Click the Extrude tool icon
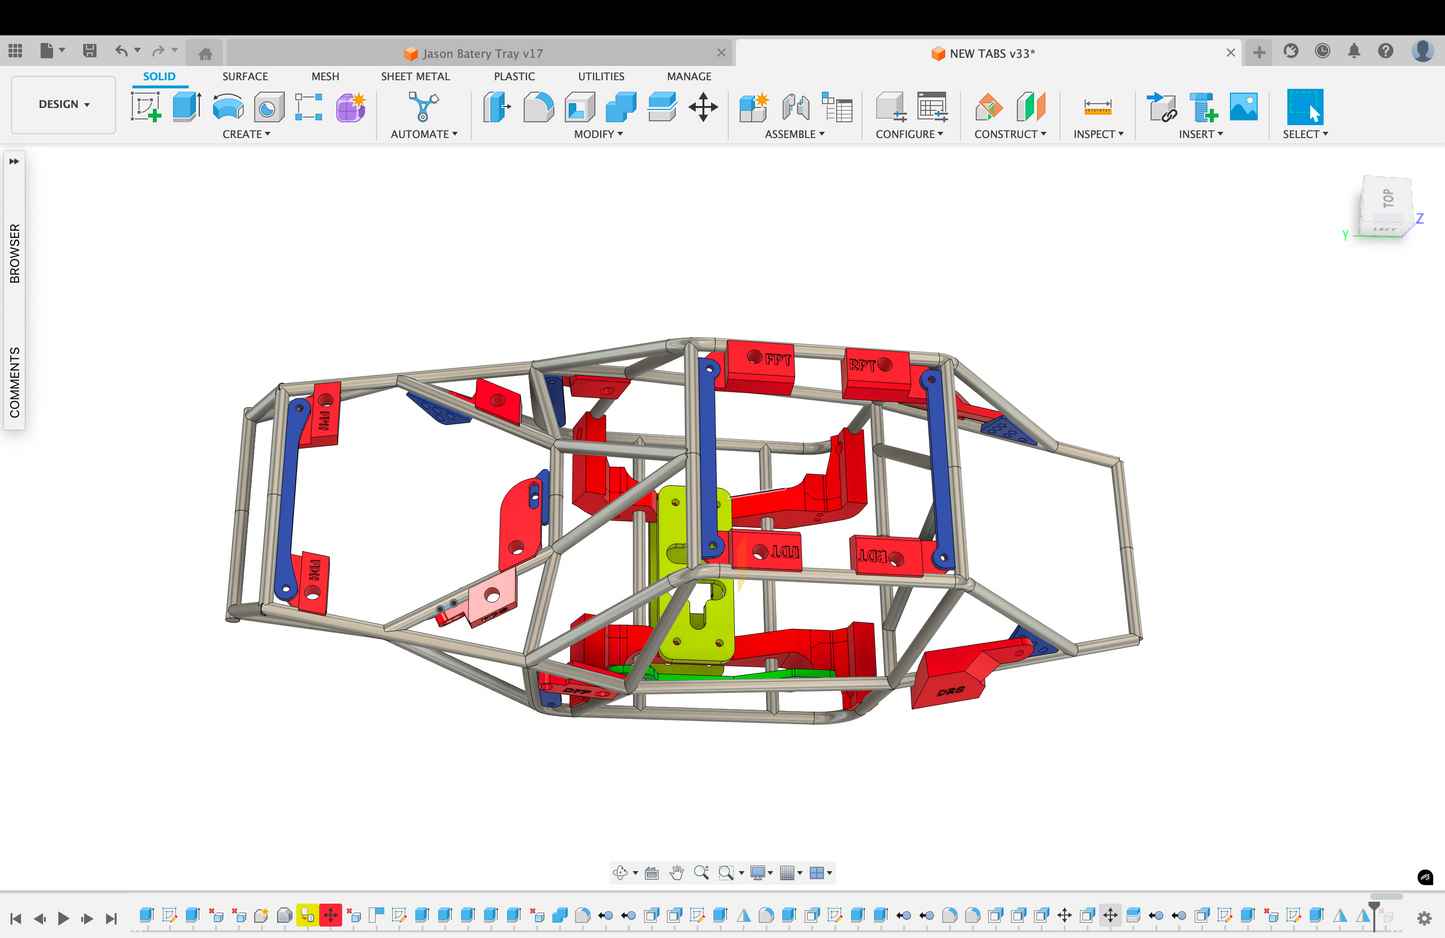 [x=187, y=107]
